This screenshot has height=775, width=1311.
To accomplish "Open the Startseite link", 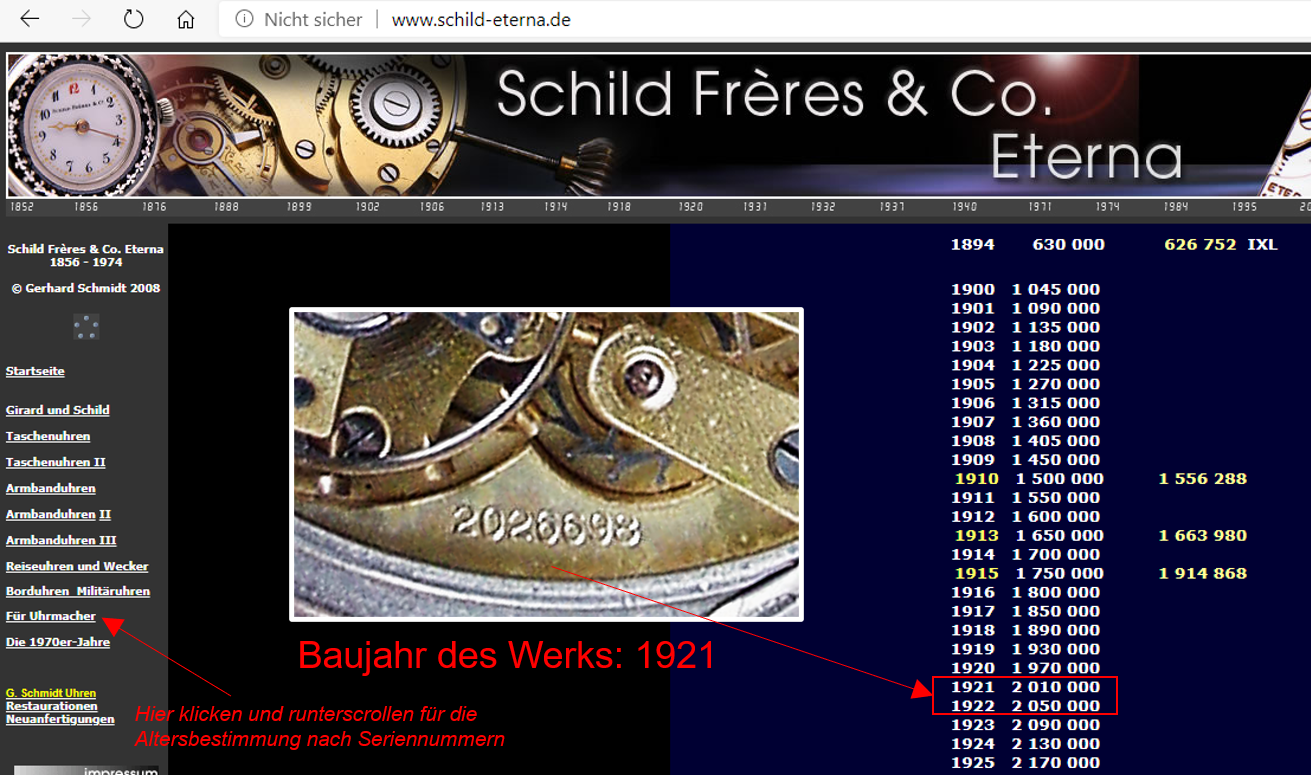I will coord(35,371).
